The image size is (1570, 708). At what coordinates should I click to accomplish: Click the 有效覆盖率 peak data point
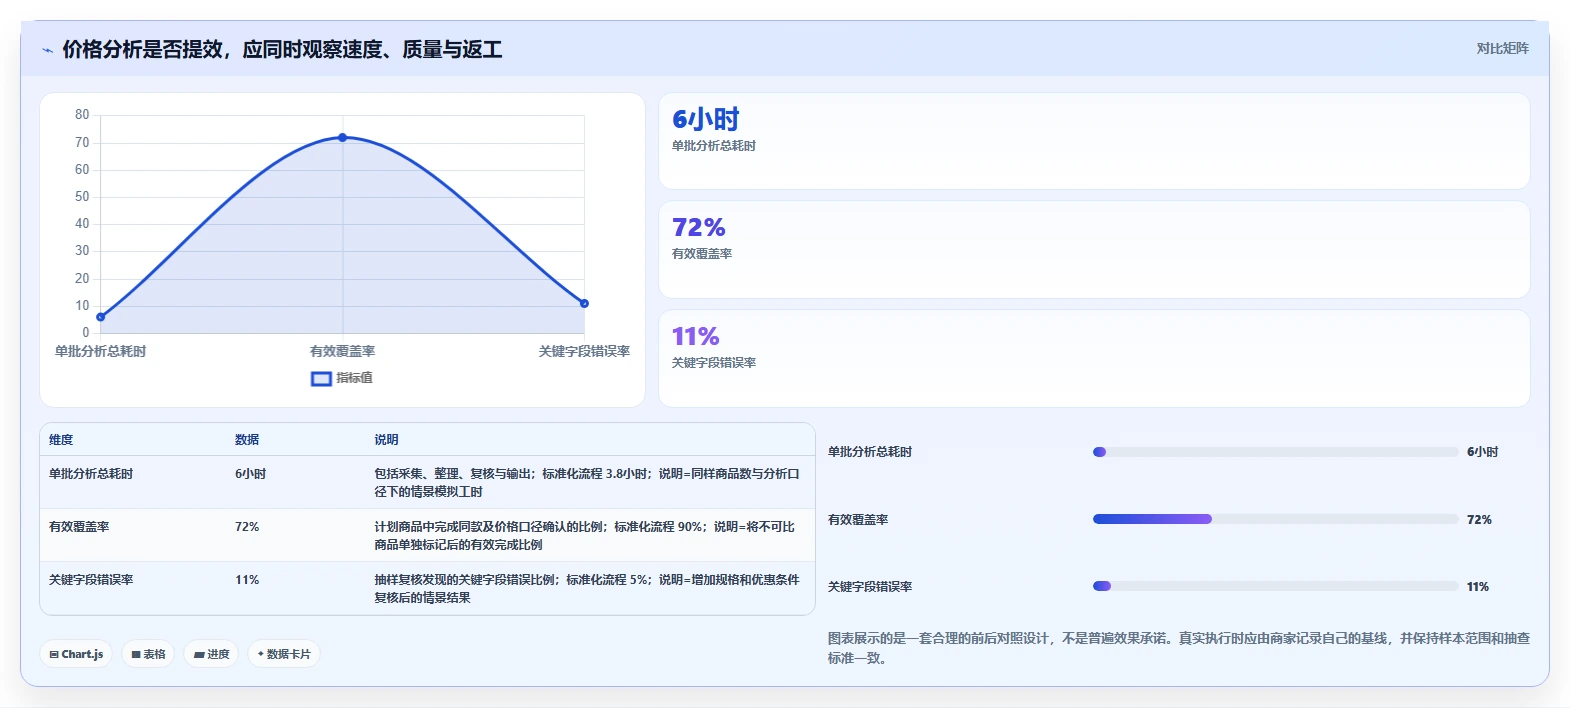coord(342,137)
